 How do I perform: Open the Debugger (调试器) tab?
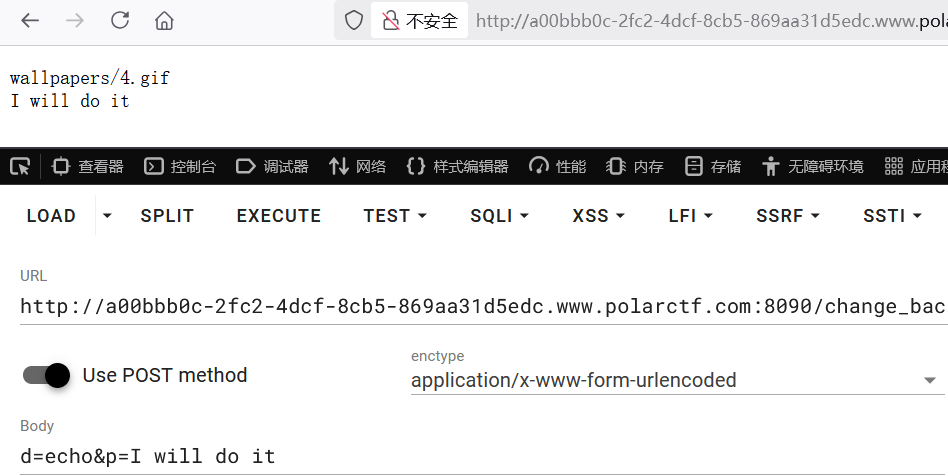pyautogui.click(x=272, y=166)
